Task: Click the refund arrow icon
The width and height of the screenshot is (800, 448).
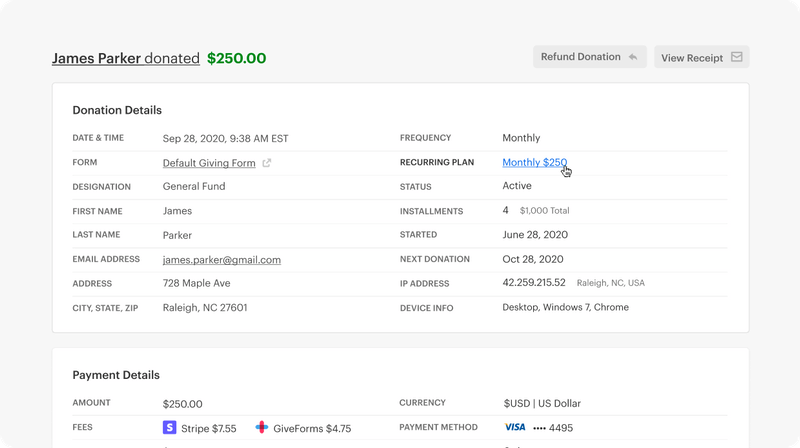Action: [632, 57]
